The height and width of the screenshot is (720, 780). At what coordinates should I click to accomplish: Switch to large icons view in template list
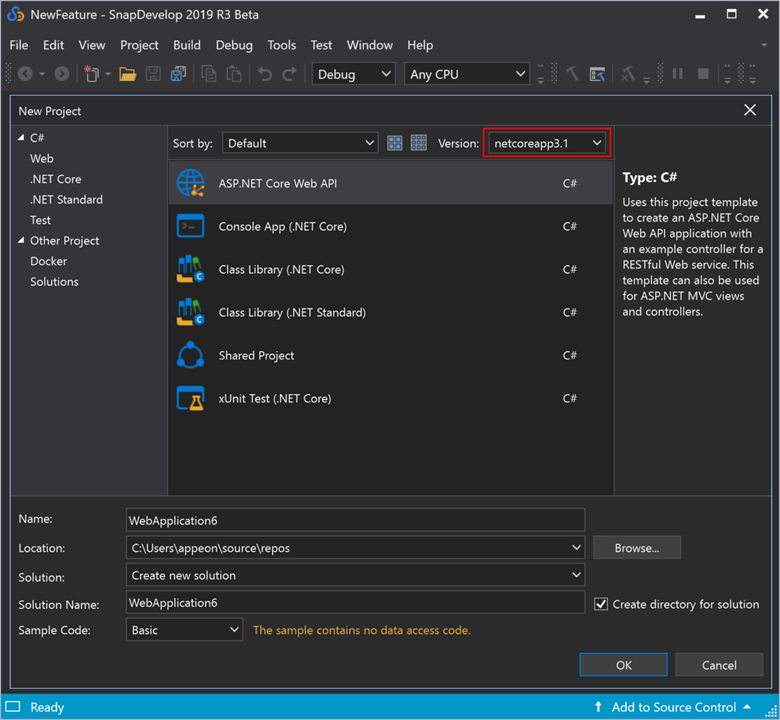tap(394, 143)
